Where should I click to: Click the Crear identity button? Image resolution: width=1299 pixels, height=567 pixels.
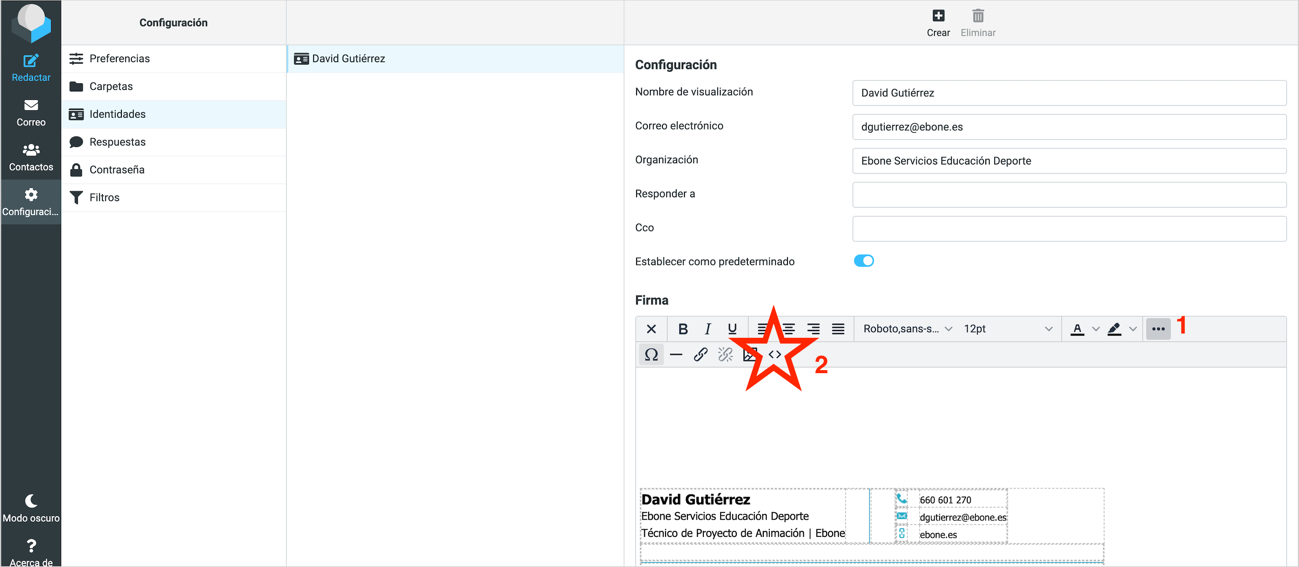(x=938, y=23)
